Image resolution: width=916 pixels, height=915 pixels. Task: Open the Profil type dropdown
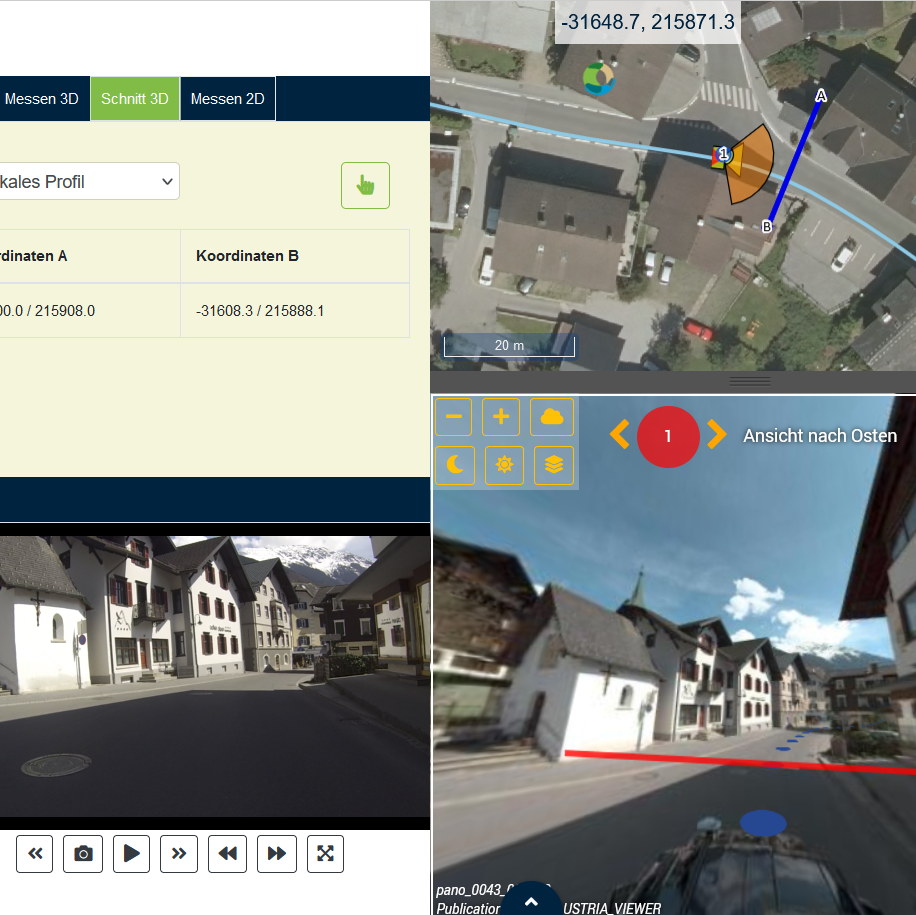click(88, 182)
